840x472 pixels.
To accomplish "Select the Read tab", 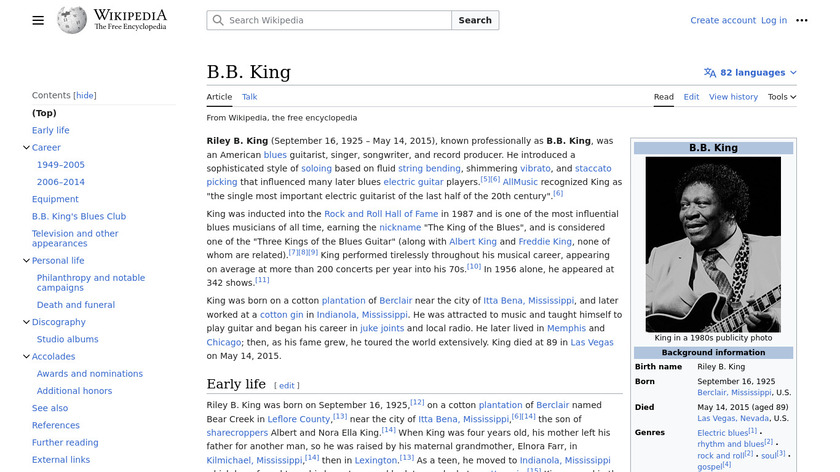I will [x=663, y=97].
